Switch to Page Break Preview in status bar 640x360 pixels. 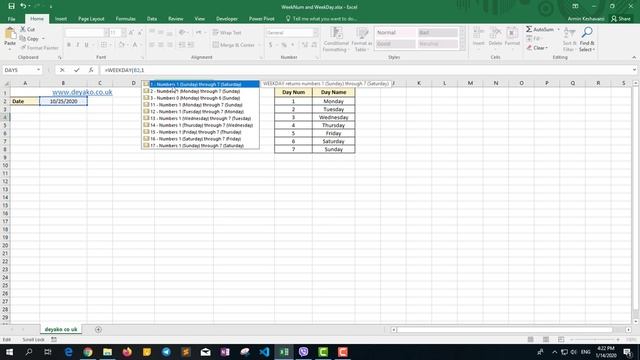point(561,340)
